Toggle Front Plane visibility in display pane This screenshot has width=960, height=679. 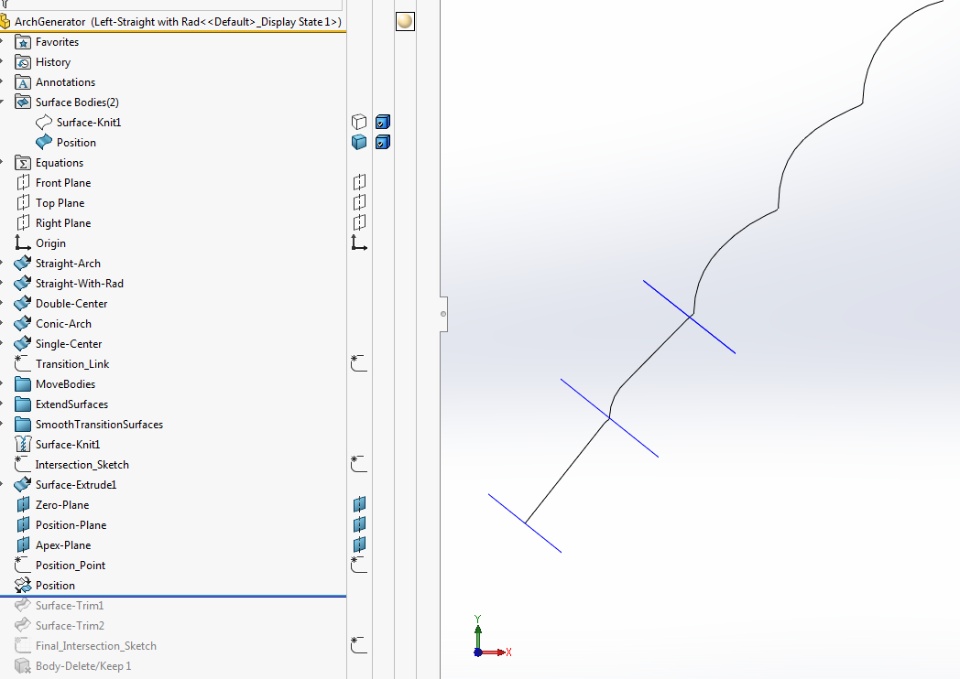point(359,182)
